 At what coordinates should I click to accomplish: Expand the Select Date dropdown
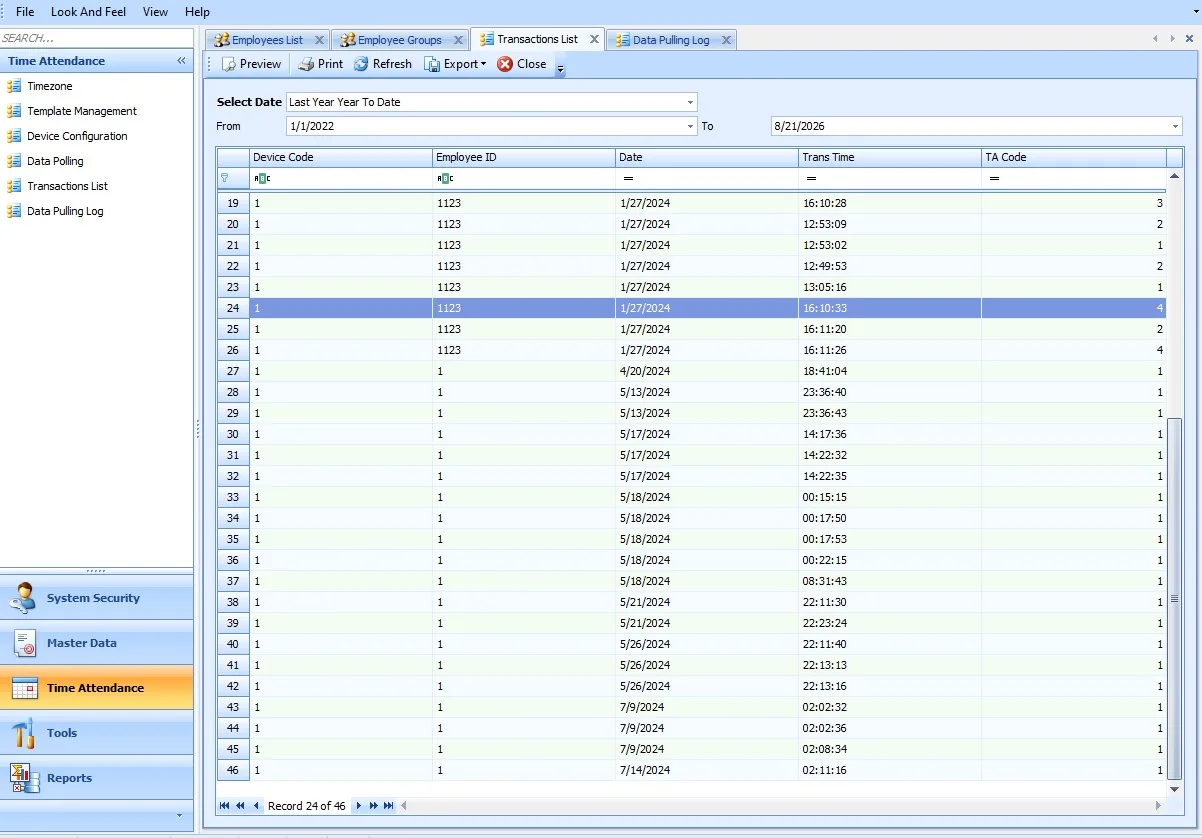pyautogui.click(x=690, y=102)
